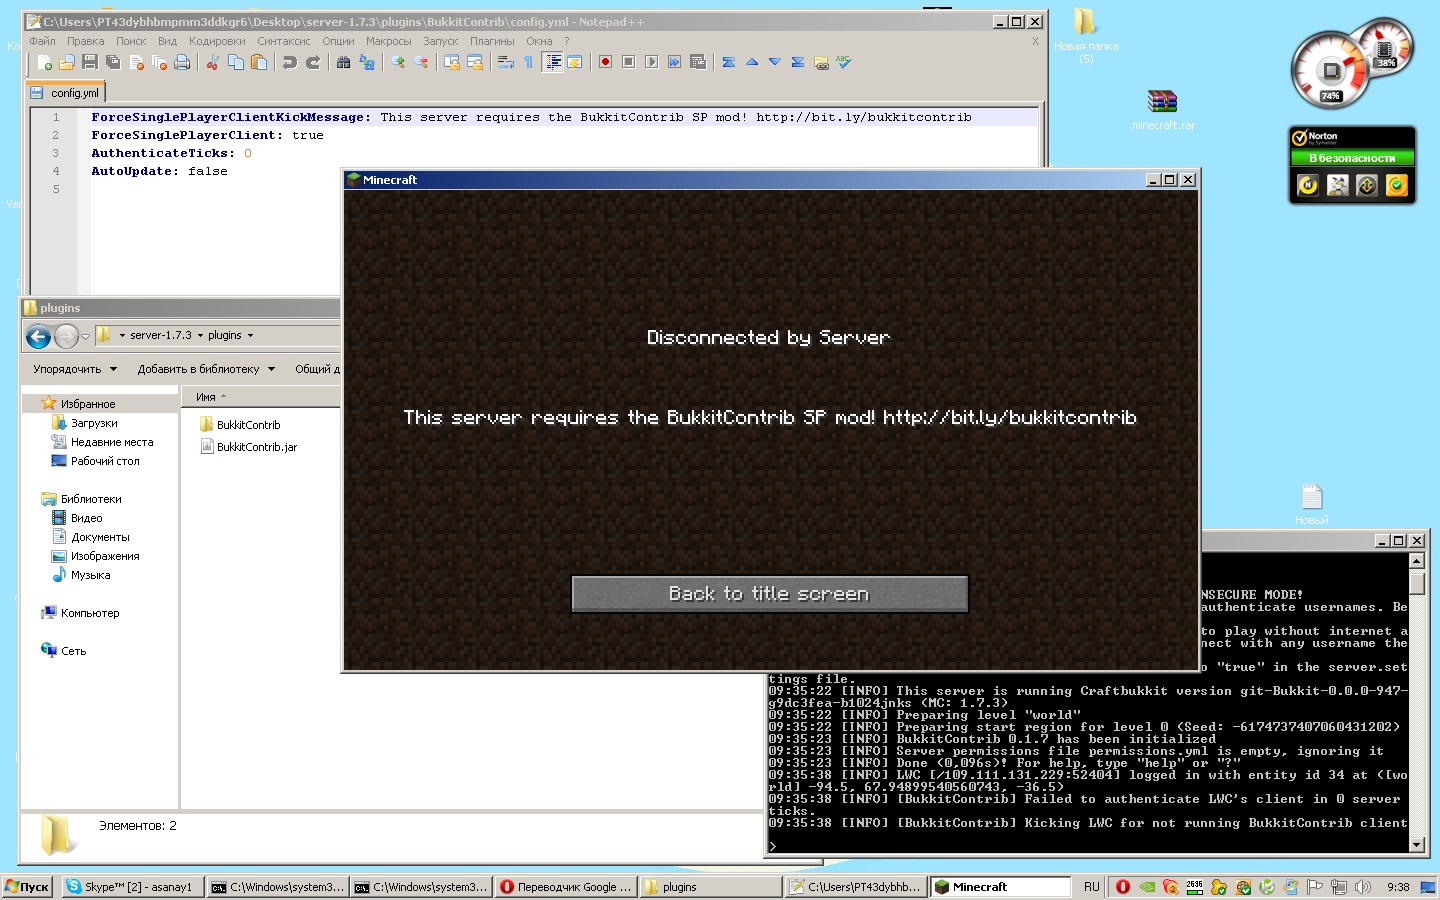Click the Run Macro Multiple Times icon

pos(674,62)
